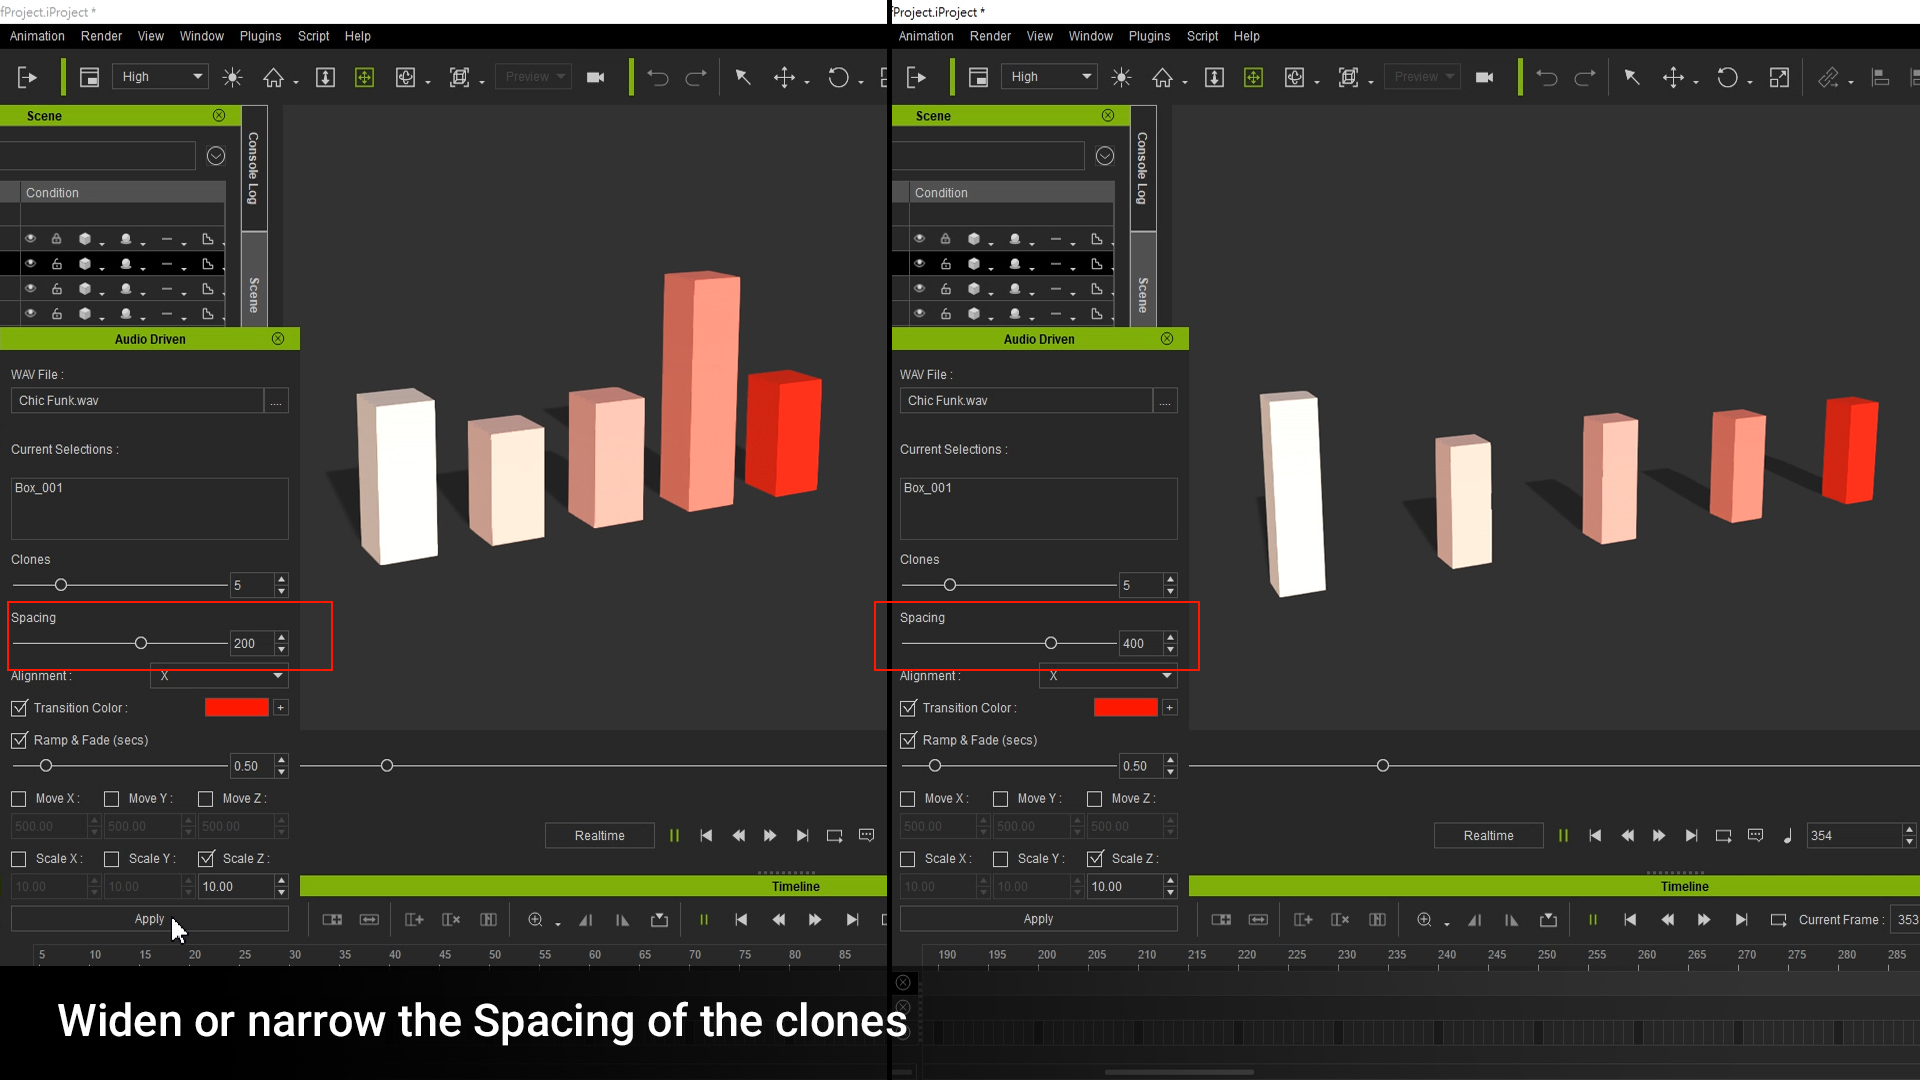Click the Spacing value field showing 400
The height and width of the screenshot is (1080, 1920).
pos(1141,644)
